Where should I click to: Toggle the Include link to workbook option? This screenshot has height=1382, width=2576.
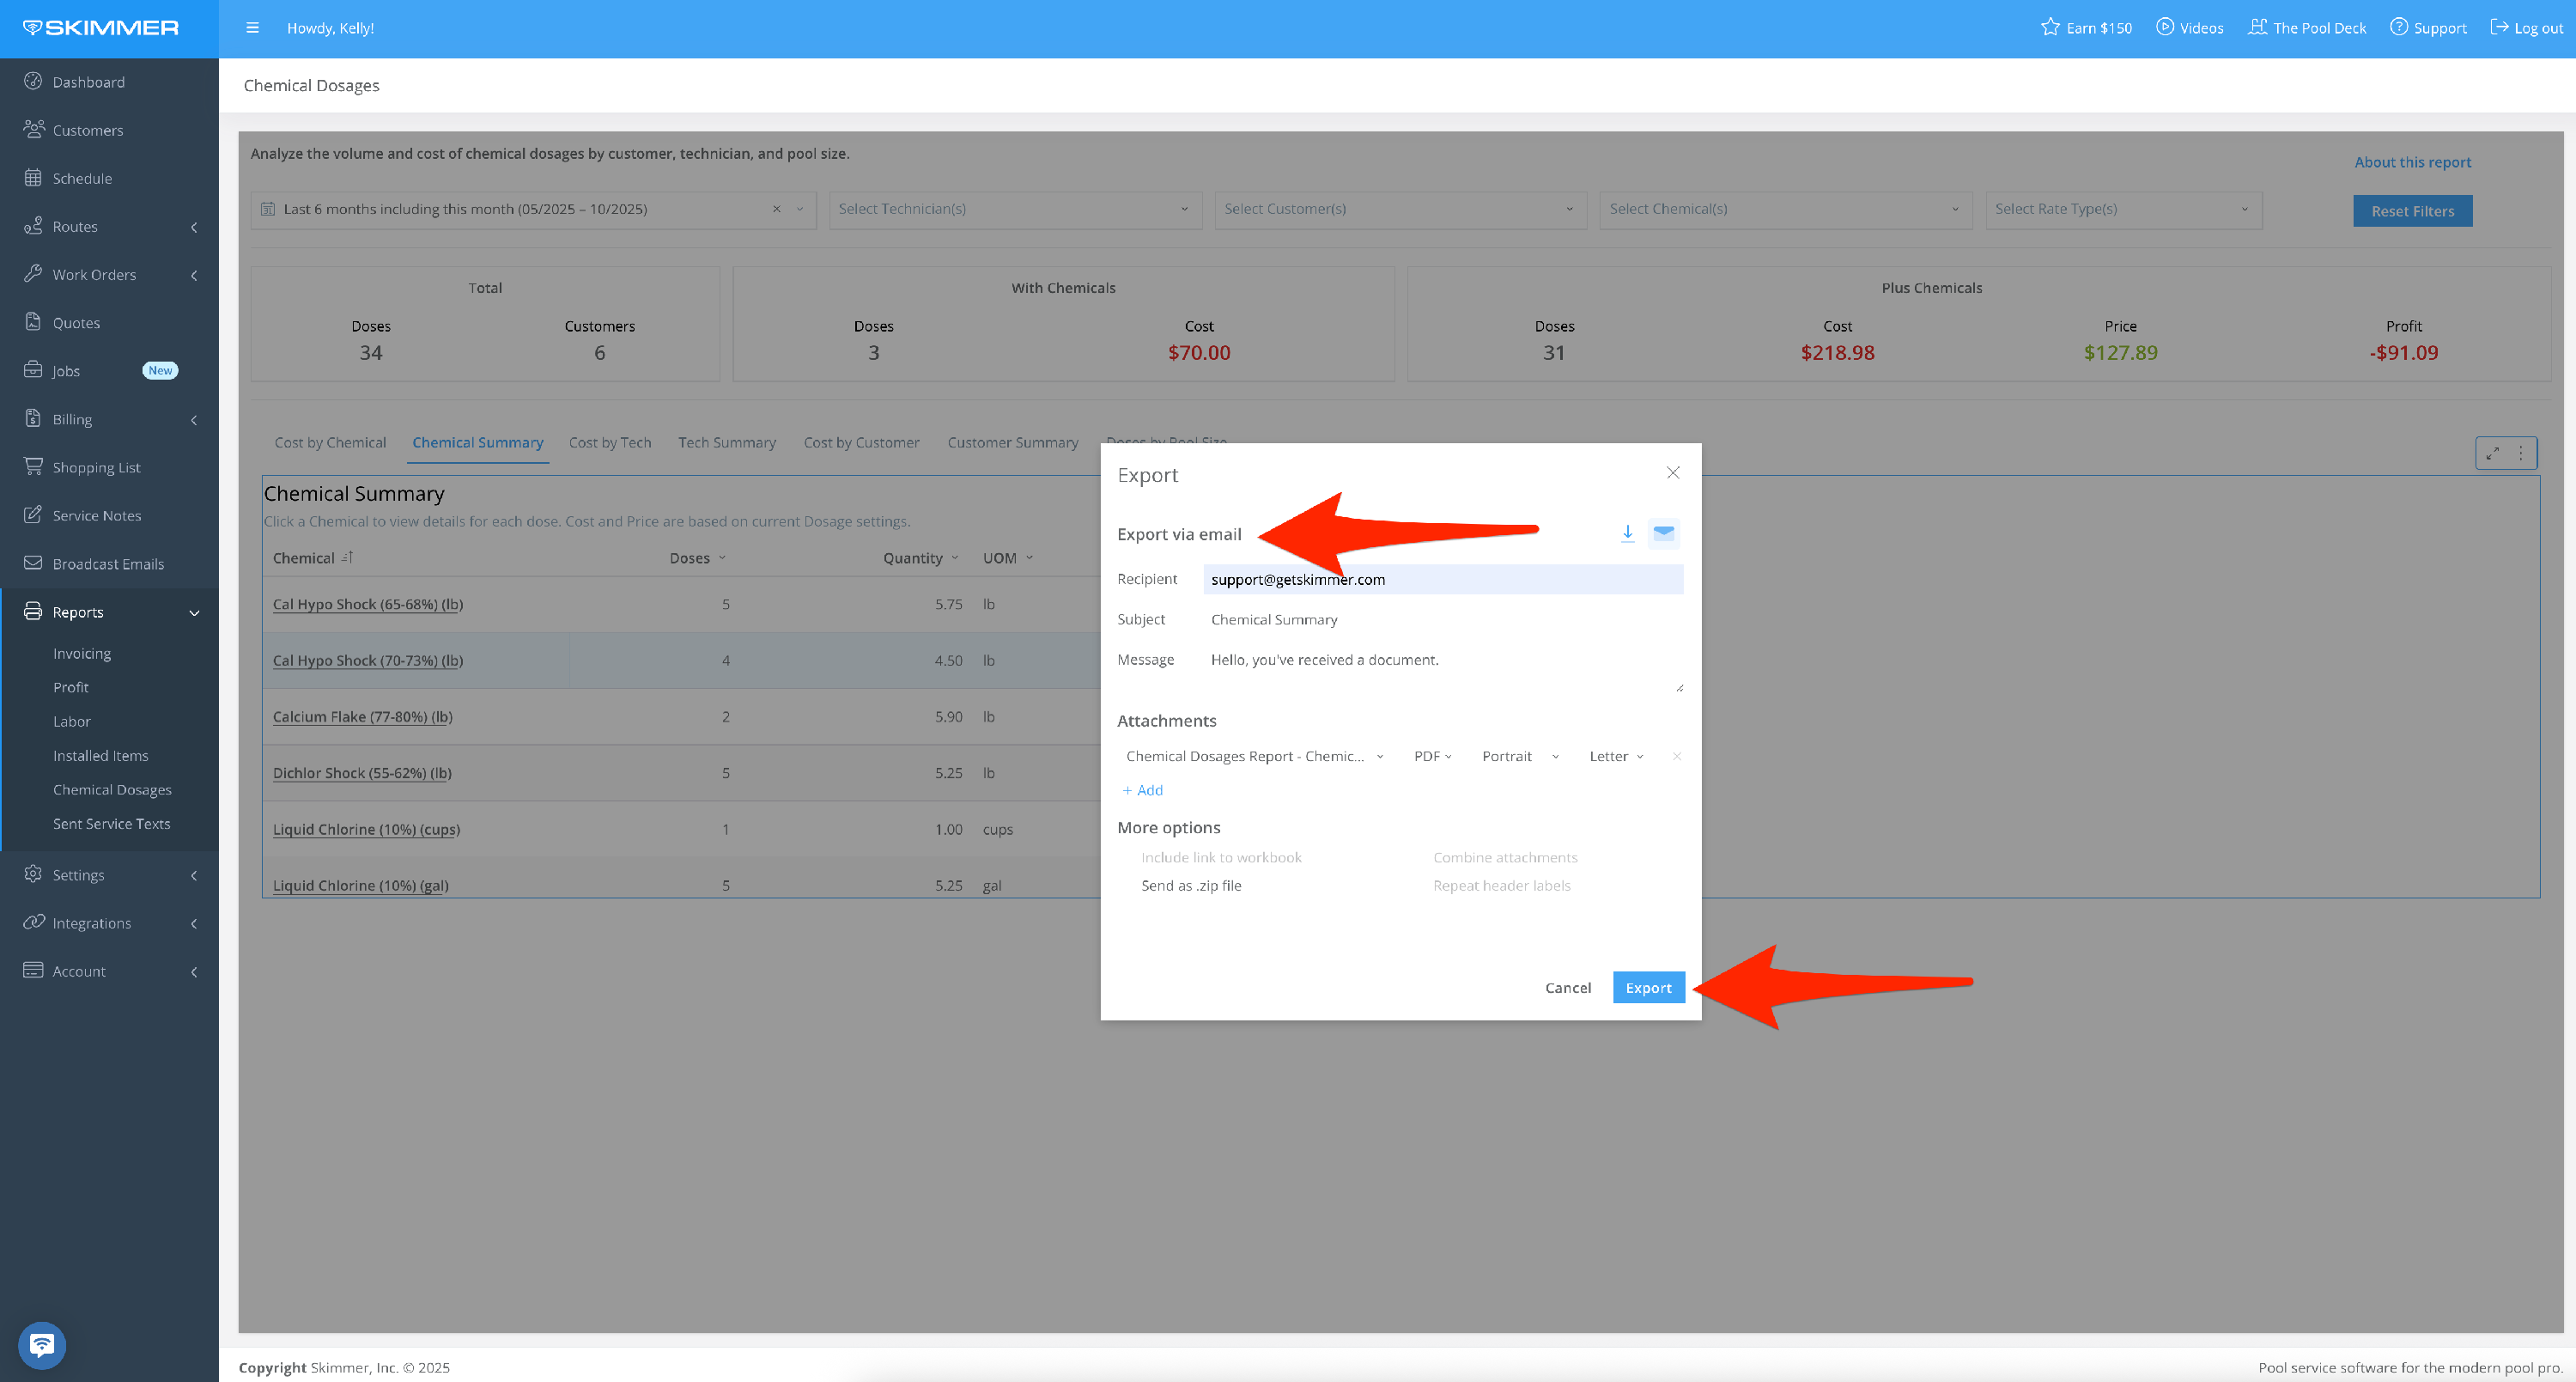click(1220, 857)
